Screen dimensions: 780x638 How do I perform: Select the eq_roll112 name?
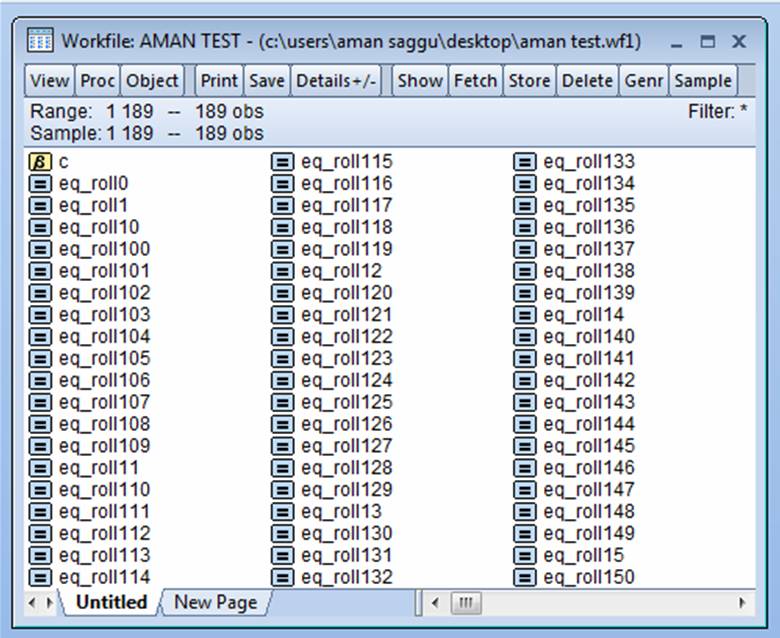[x=104, y=534]
